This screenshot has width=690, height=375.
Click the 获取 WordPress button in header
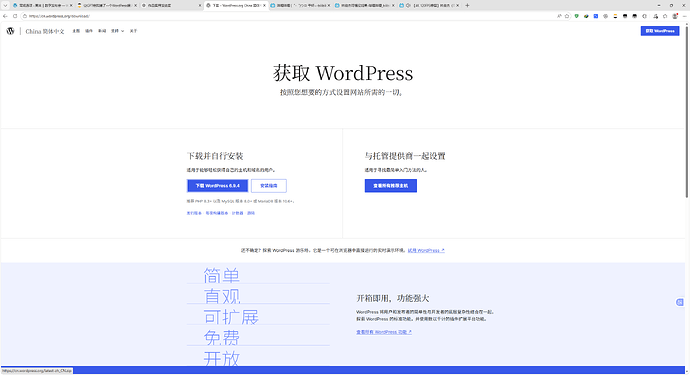[660, 31]
